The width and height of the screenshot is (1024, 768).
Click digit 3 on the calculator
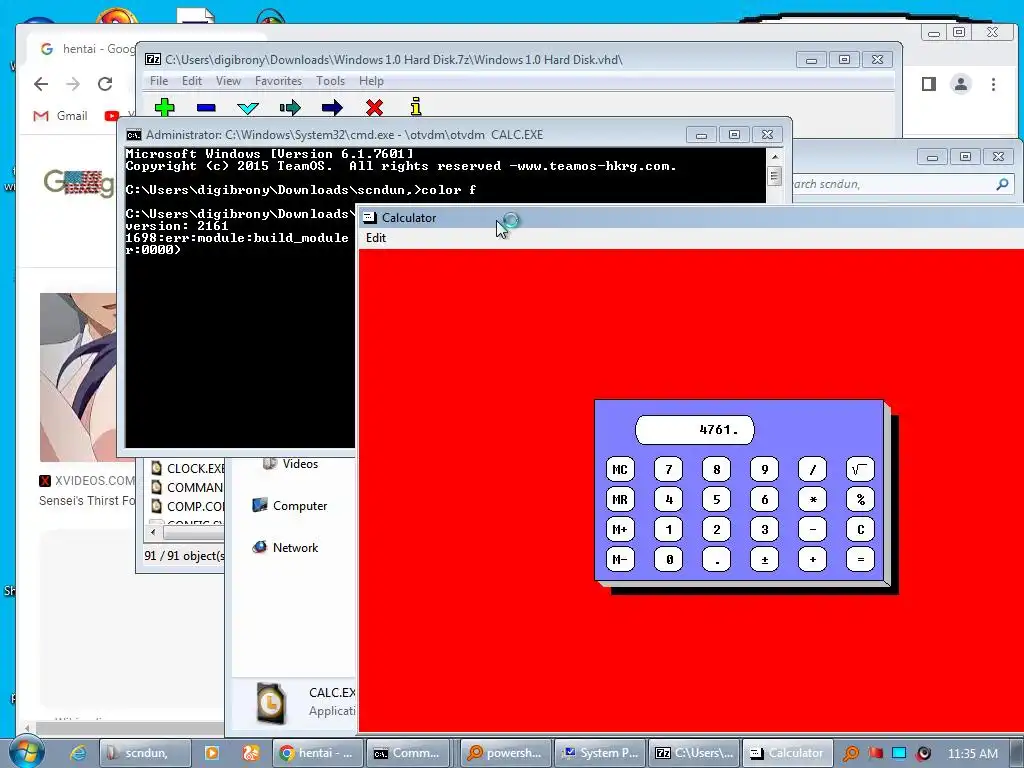pos(764,529)
